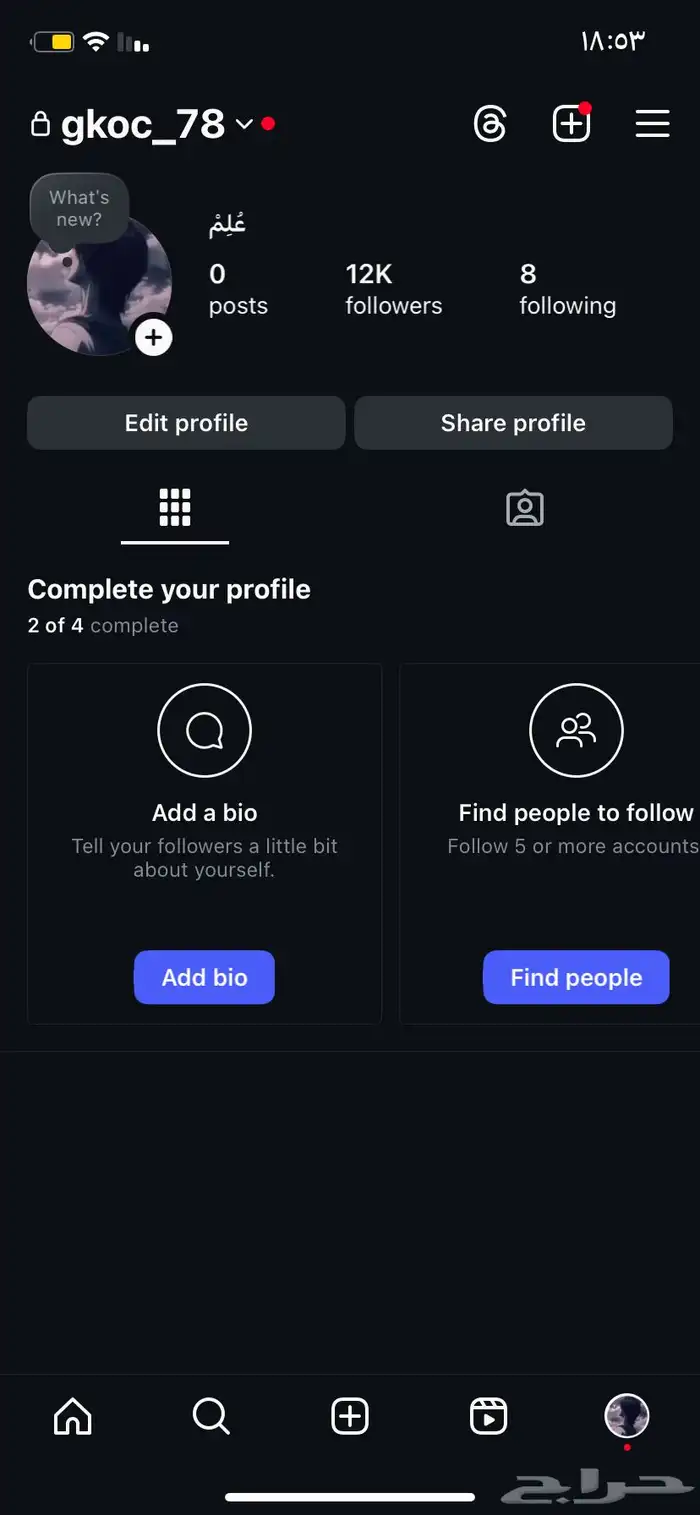Tap the create new post icon in header

coord(571,124)
